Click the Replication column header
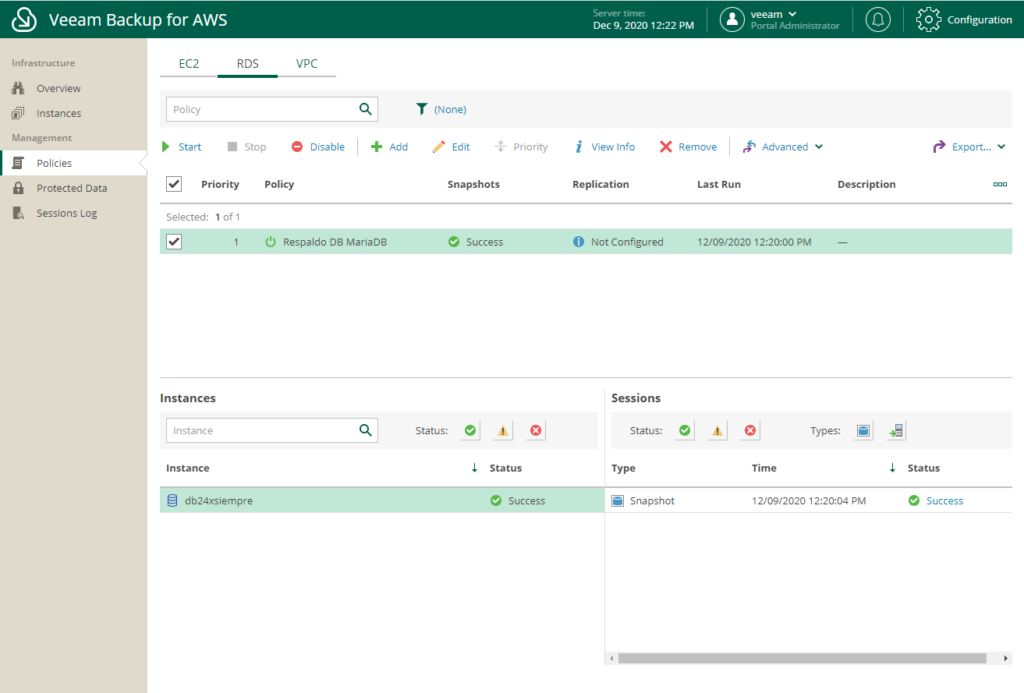 600,184
